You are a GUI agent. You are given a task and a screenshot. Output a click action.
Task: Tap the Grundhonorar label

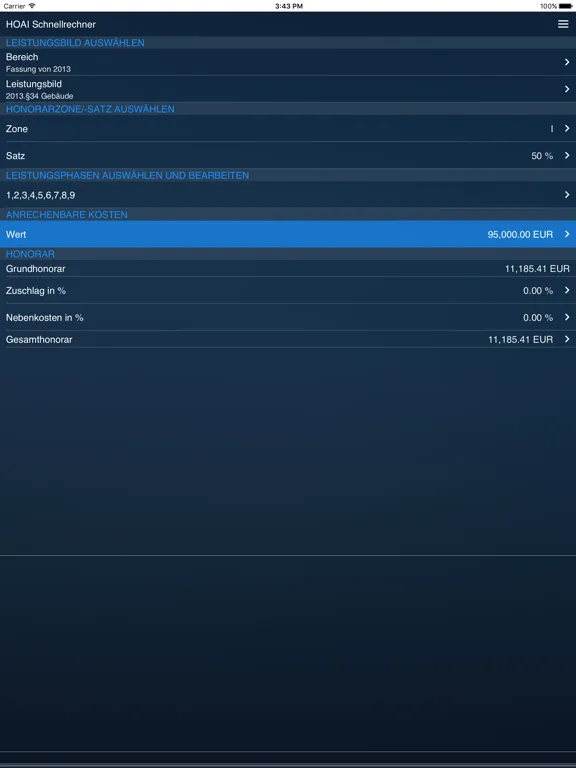35,268
